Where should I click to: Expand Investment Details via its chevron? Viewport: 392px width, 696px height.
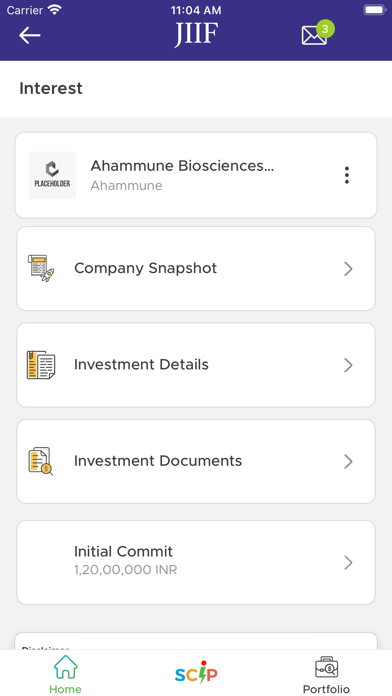[x=348, y=365]
